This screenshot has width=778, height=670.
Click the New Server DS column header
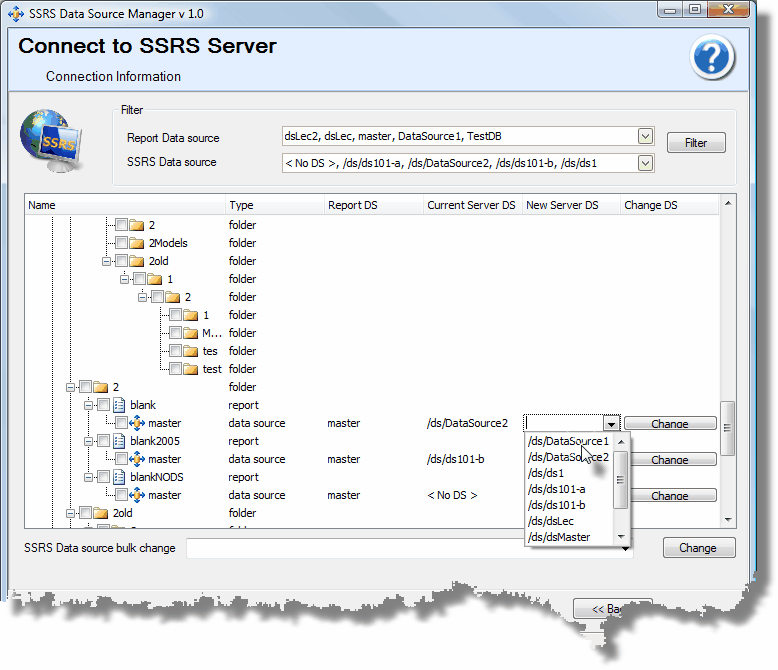[571, 205]
